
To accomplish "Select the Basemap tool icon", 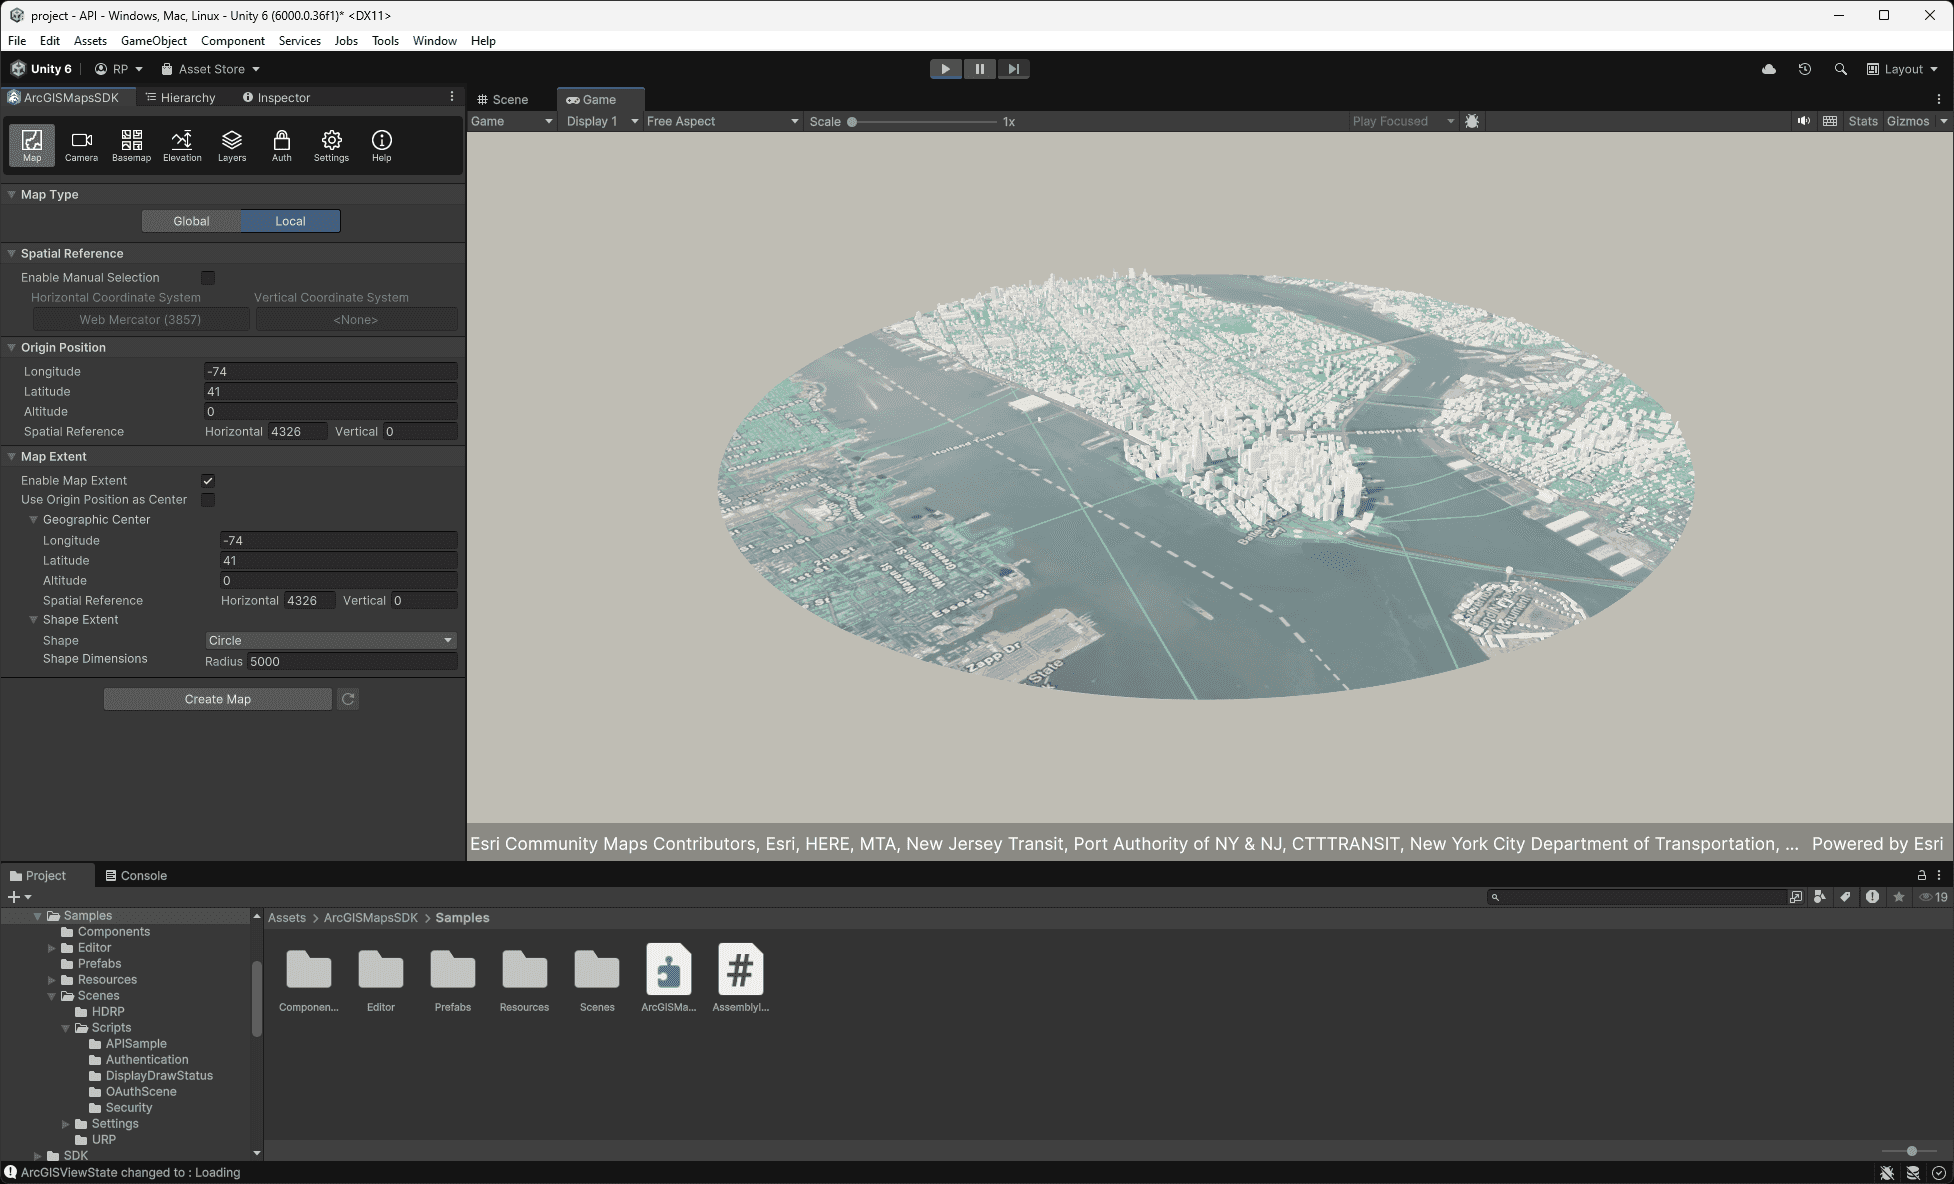I will tap(131, 145).
